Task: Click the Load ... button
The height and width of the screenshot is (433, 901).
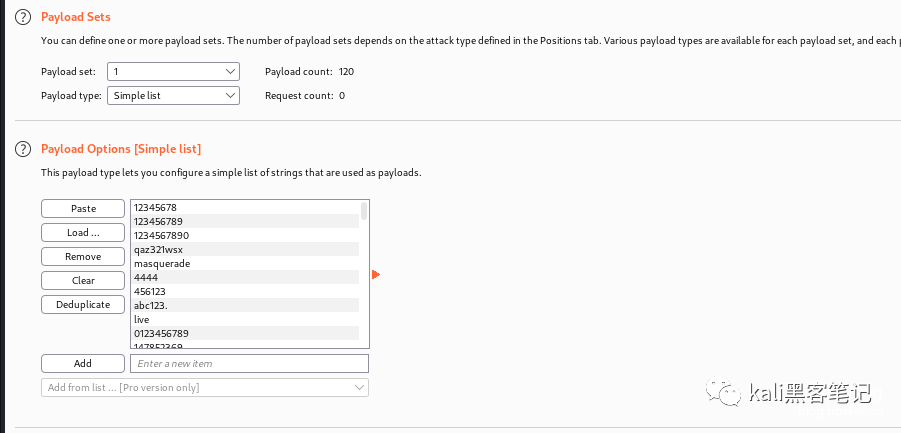Action: pos(83,233)
